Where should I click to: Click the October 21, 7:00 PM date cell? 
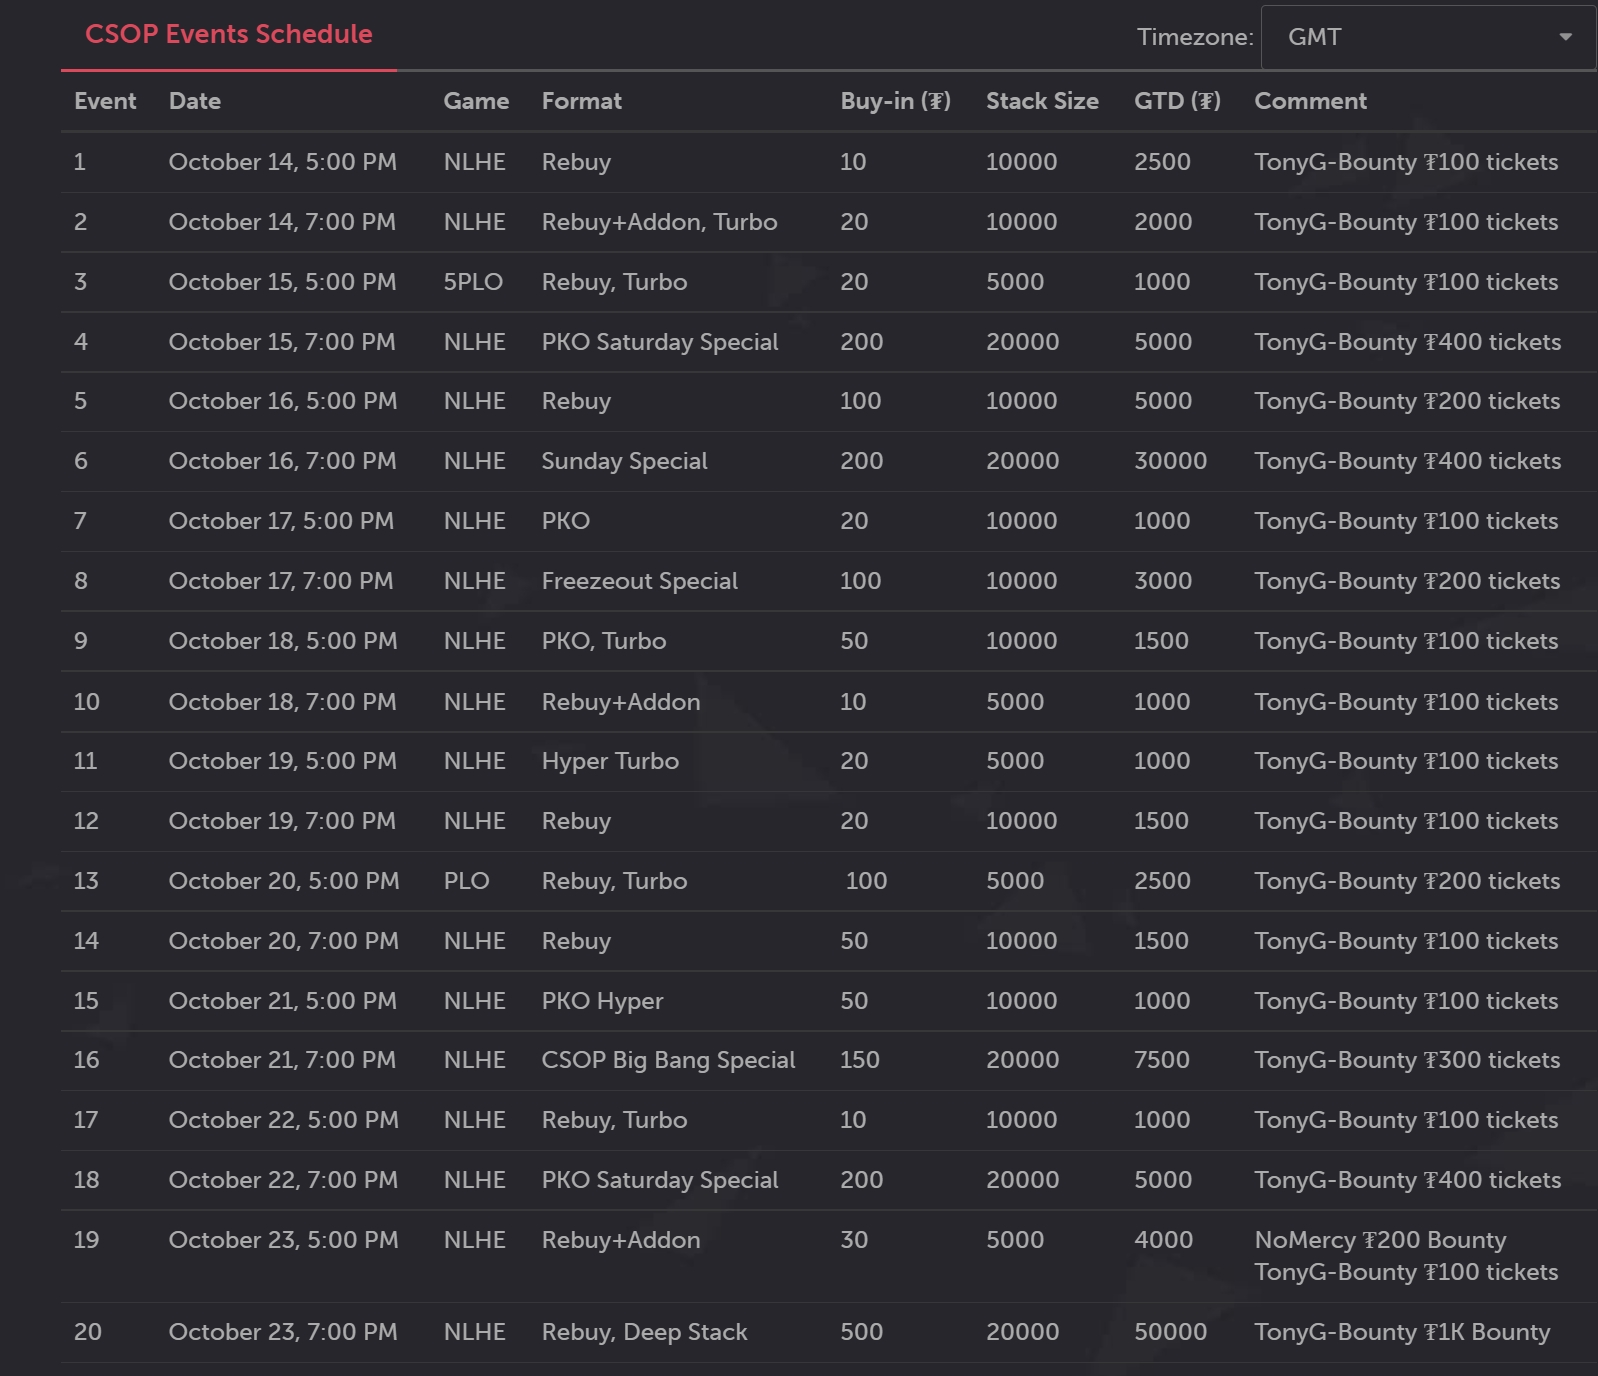(282, 1060)
